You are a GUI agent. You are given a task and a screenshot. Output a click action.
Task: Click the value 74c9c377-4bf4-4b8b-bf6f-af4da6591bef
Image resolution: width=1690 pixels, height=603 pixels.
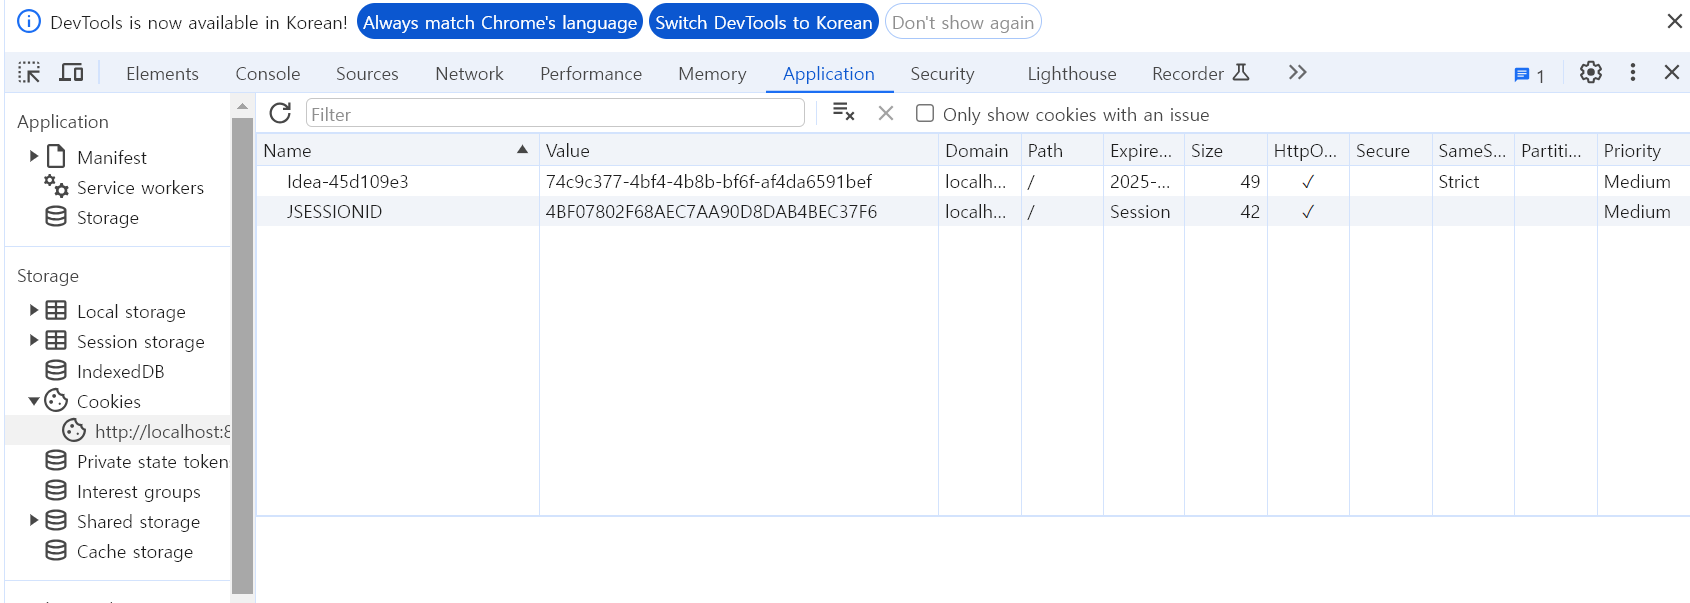[708, 181]
